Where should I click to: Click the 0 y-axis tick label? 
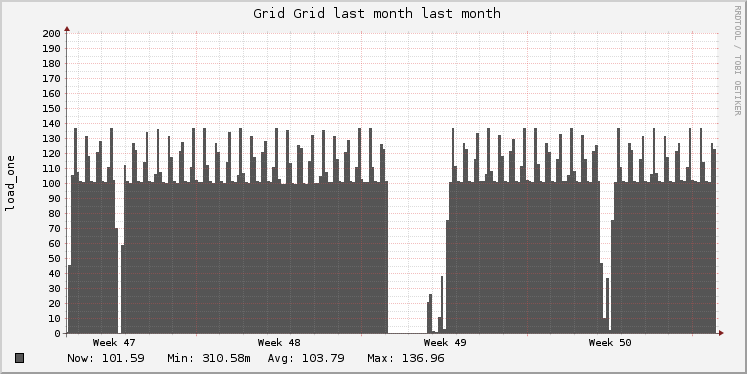(x=57, y=334)
